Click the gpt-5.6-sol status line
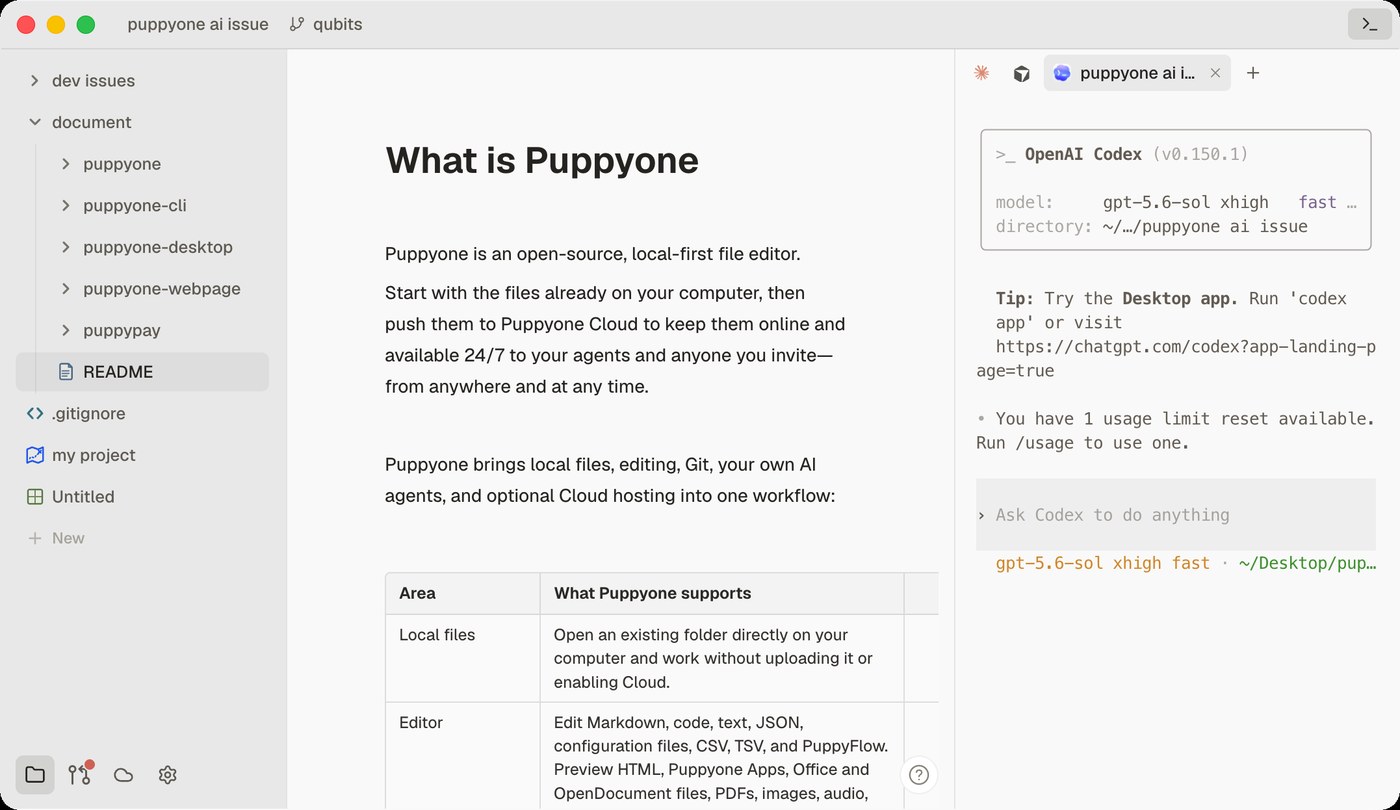This screenshot has height=810, width=1400. pos(1186,563)
